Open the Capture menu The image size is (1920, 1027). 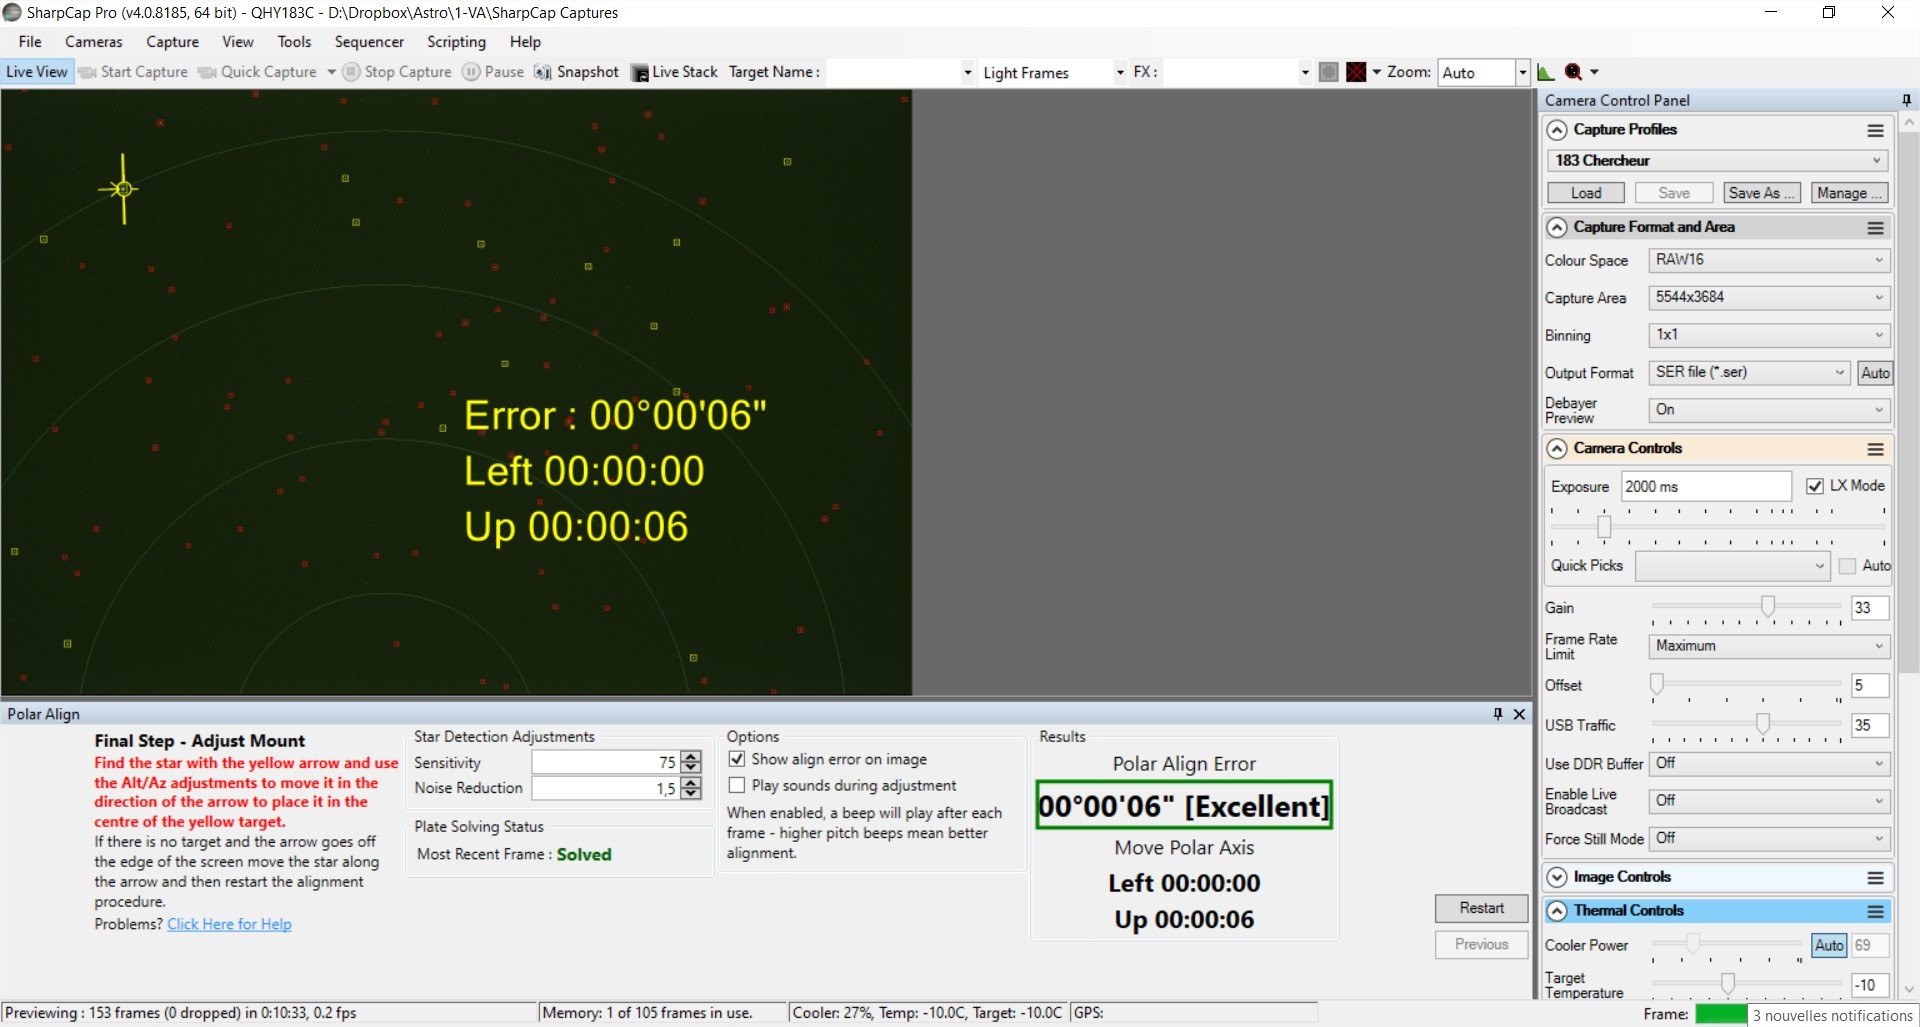(172, 42)
